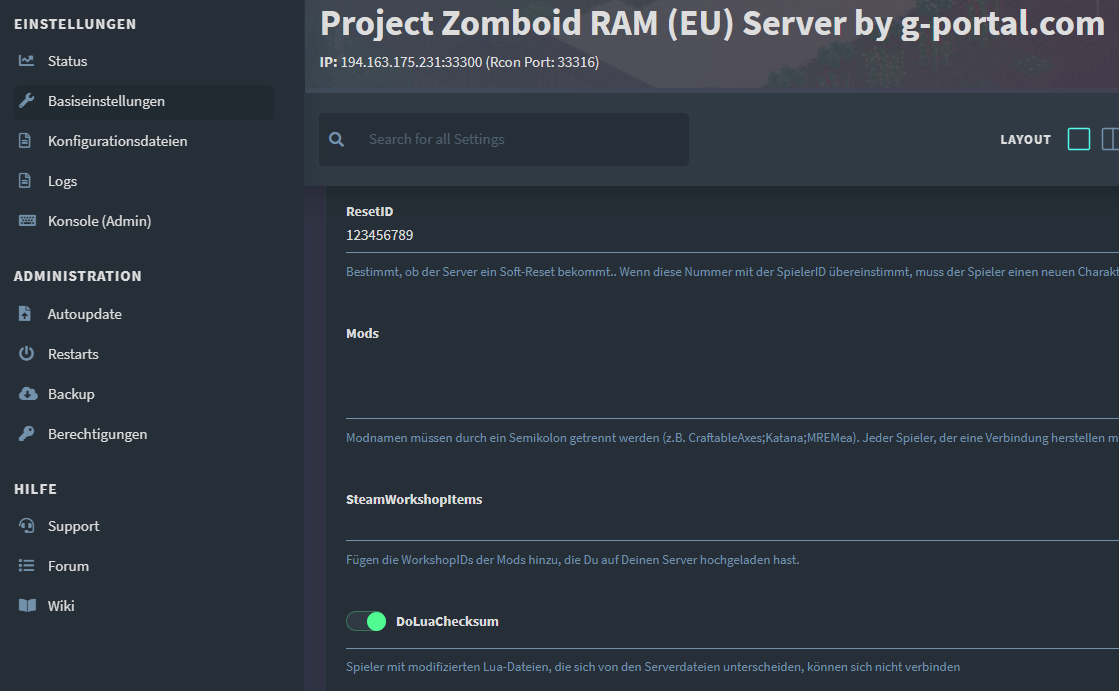Select the keyboard icon for Konsole (Admin)
The image size is (1119, 691).
tap(24, 220)
